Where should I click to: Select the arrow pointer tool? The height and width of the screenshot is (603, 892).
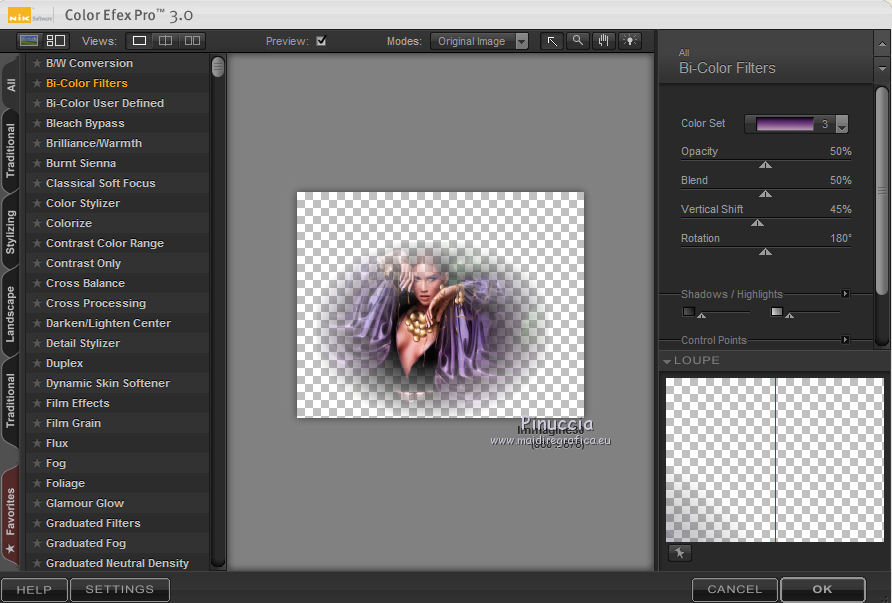point(551,41)
